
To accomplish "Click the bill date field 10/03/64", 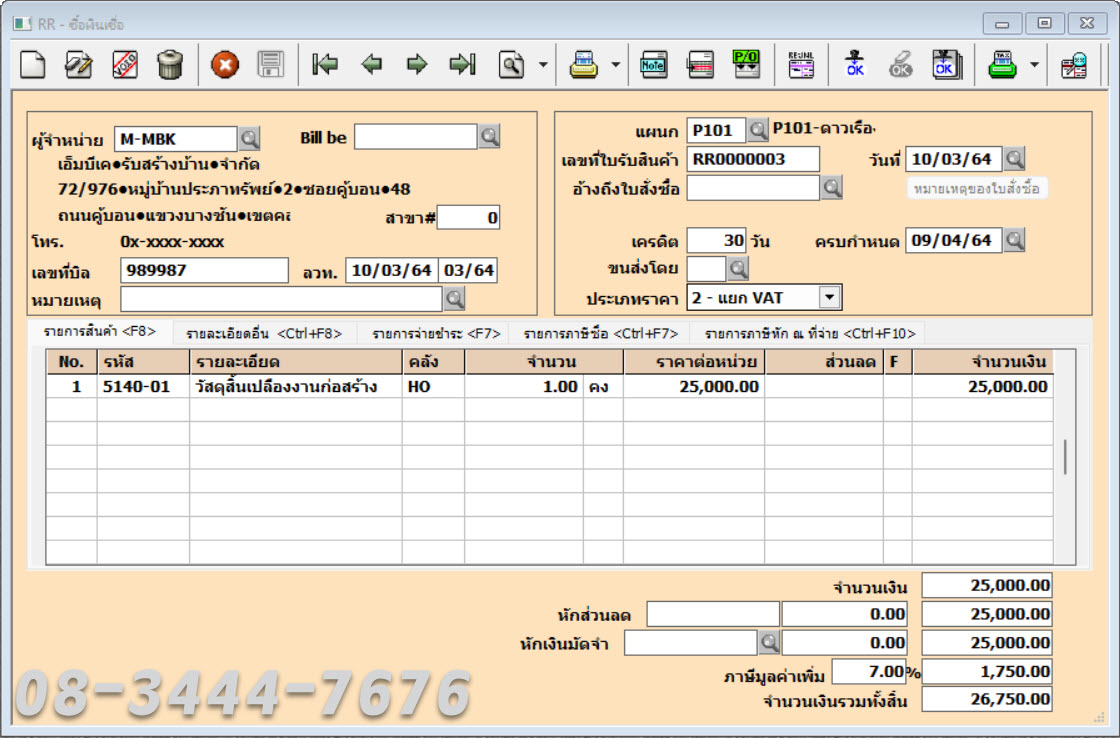I will pos(391,271).
